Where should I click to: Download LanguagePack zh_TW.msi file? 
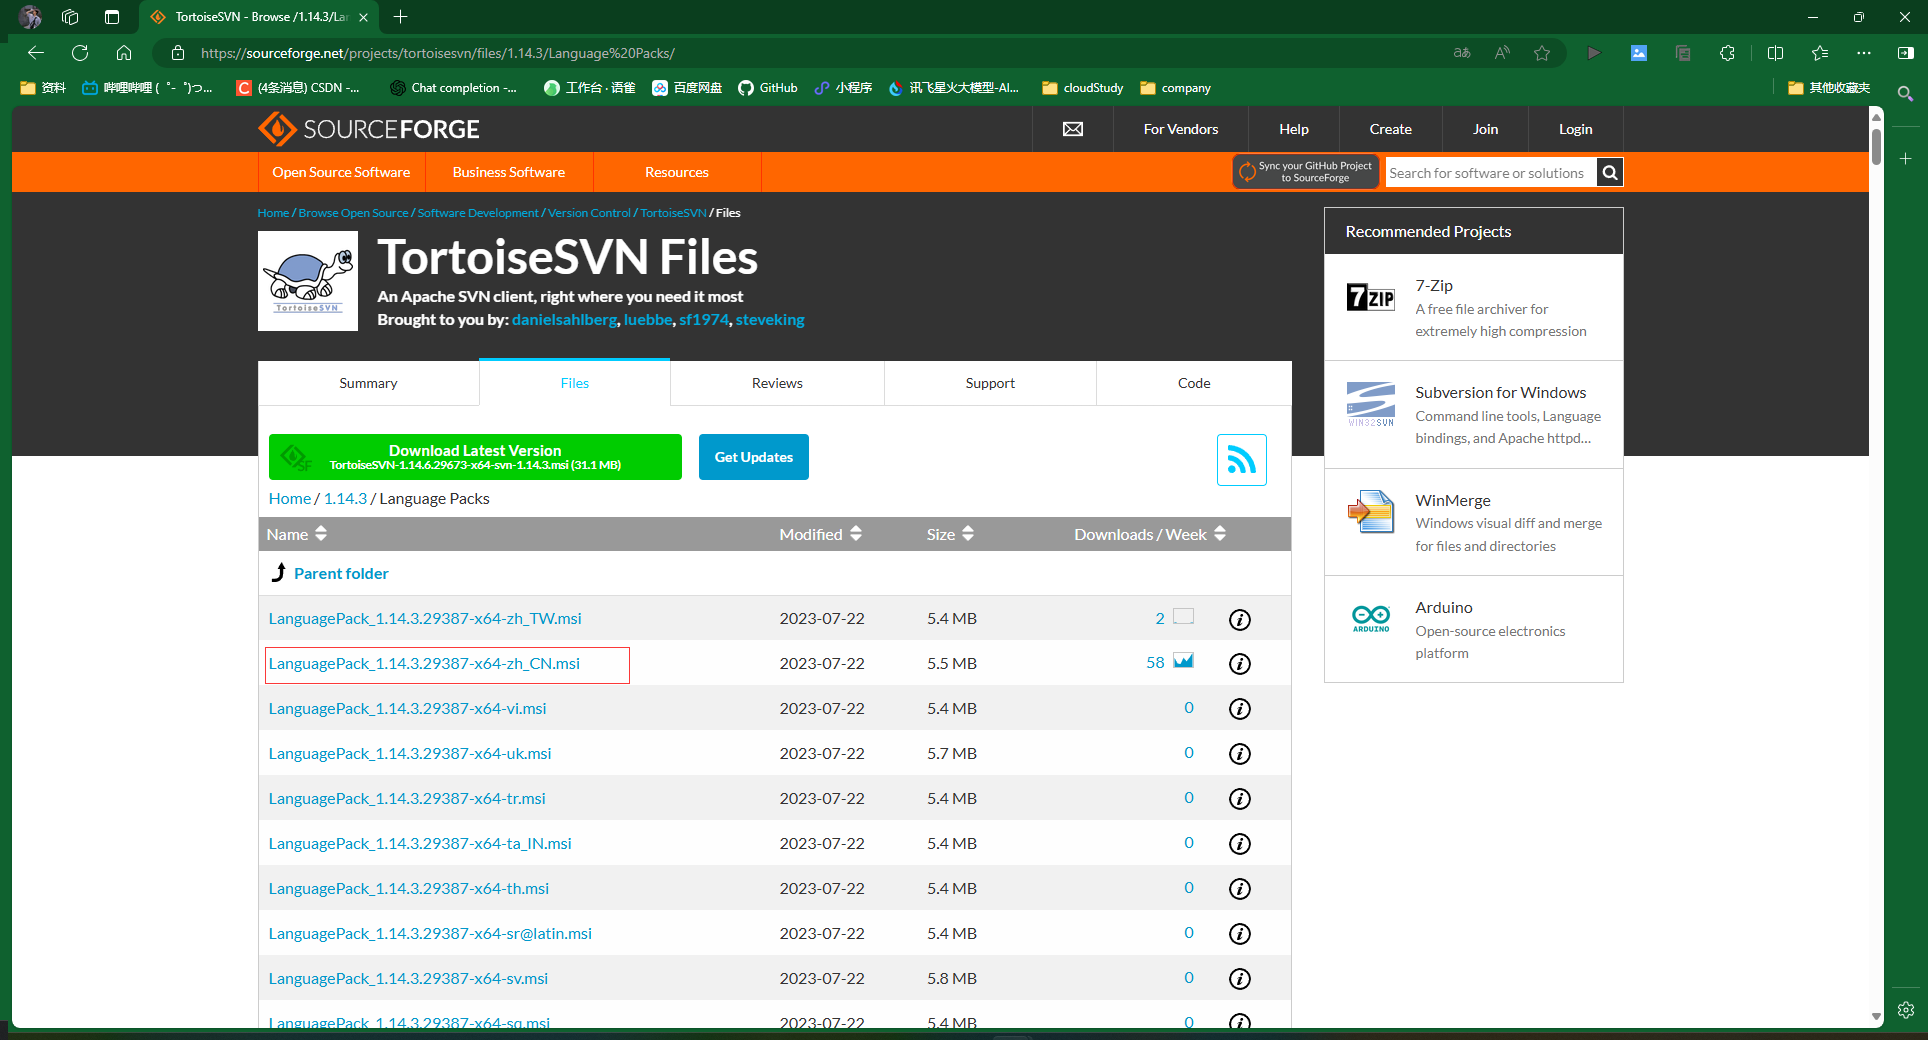click(x=425, y=619)
